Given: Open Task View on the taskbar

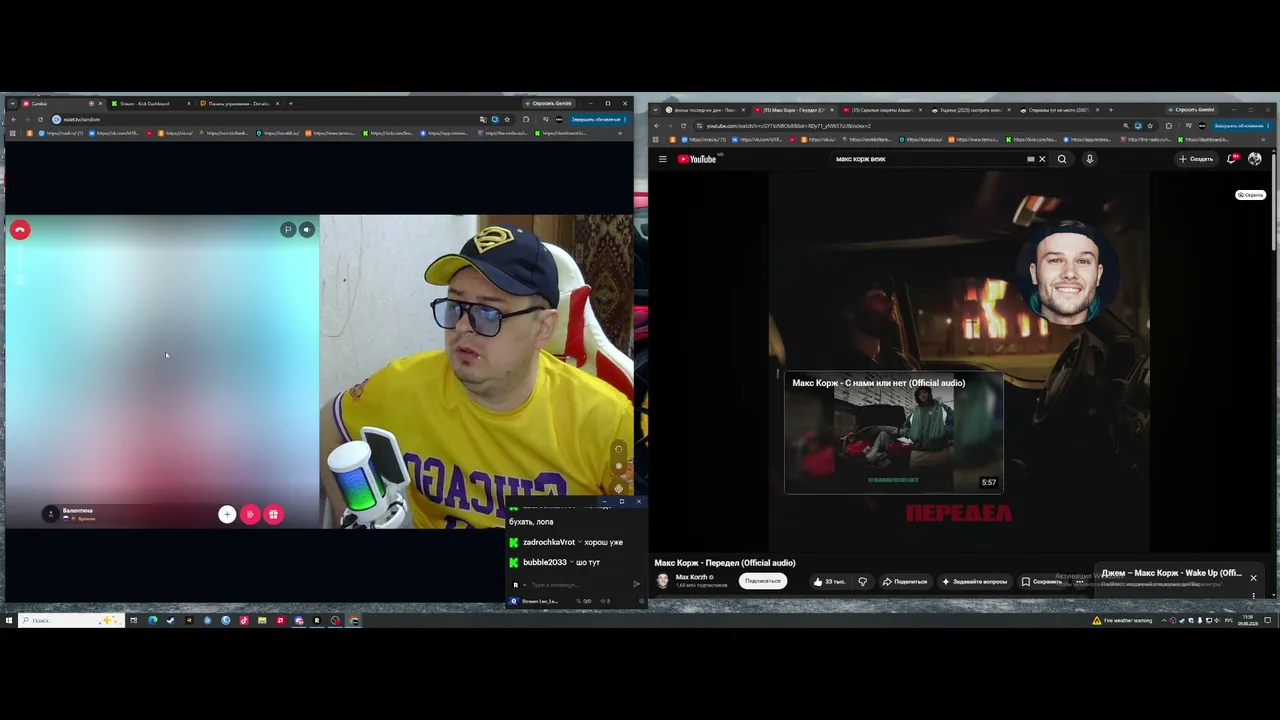Looking at the screenshot, I should (133, 620).
